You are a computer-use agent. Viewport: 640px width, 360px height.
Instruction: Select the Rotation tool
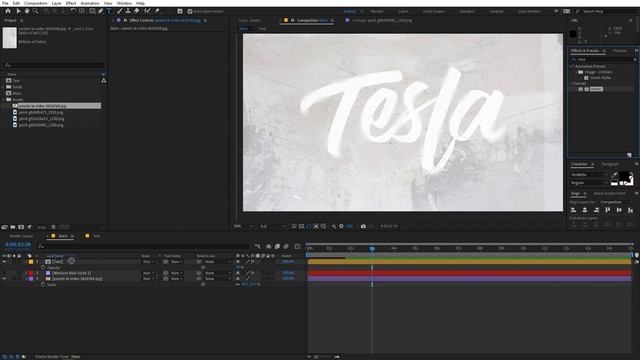click(73, 11)
